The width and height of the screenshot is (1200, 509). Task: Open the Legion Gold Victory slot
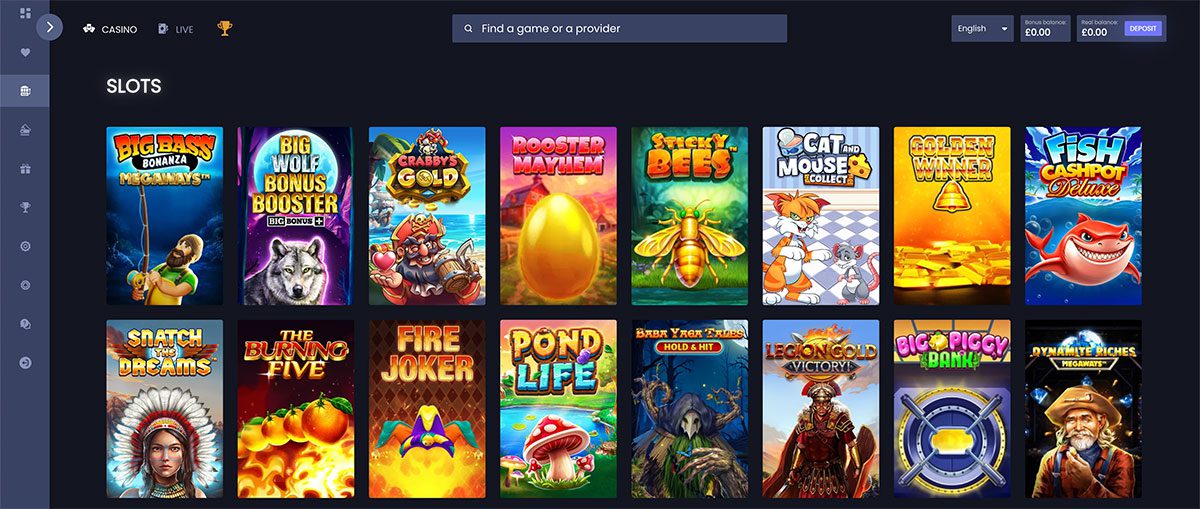pyautogui.click(x=821, y=409)
